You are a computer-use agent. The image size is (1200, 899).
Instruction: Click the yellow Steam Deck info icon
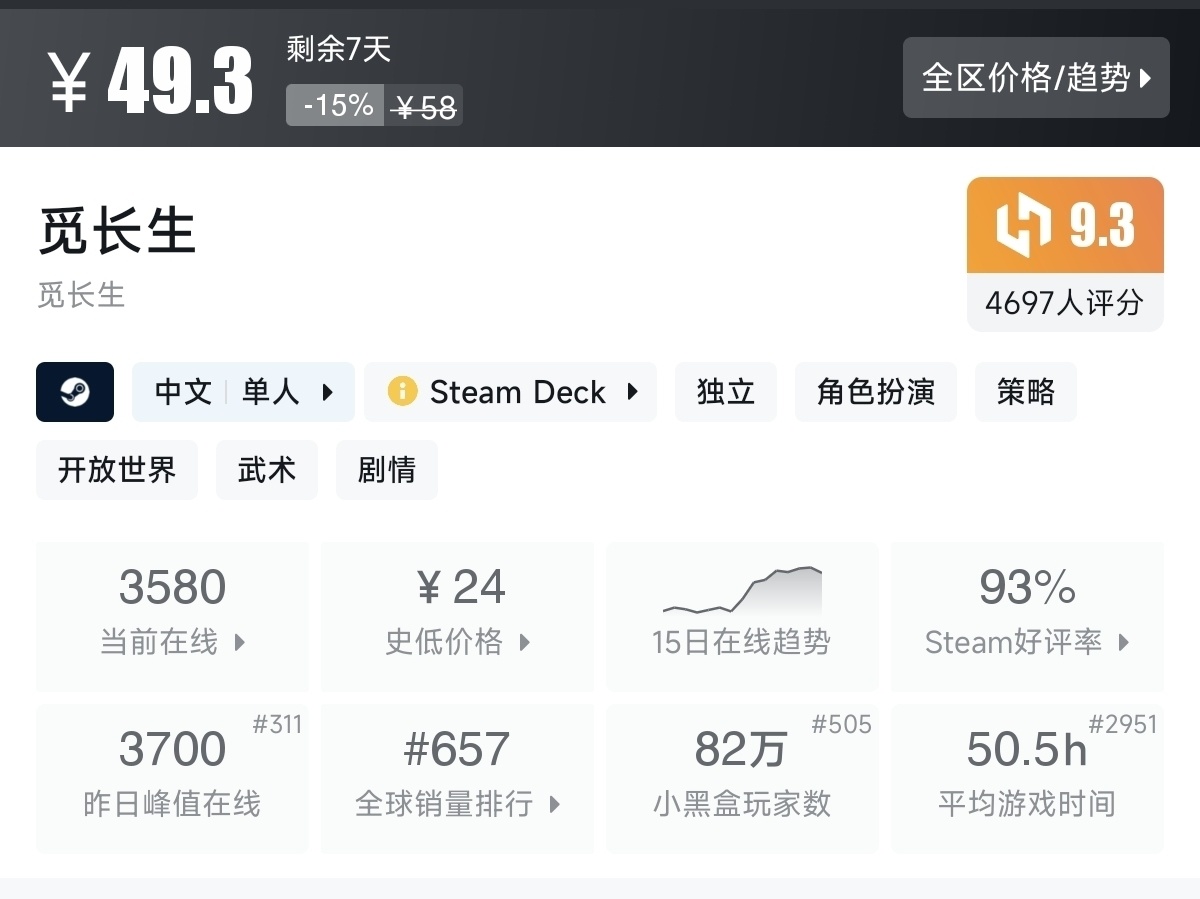click(402, 392)
